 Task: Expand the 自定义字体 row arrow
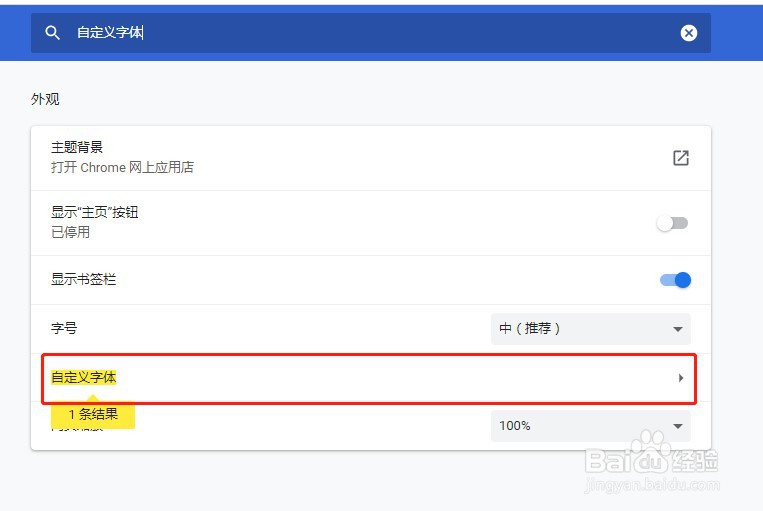click(681, 378)
